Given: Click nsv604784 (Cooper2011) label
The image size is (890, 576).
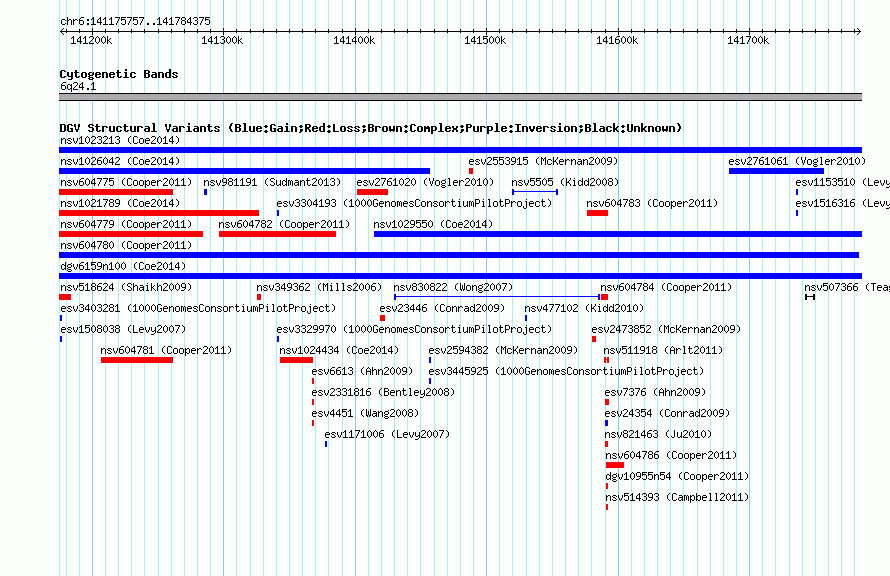Looking at the screenshot, I should coord(666,287).
